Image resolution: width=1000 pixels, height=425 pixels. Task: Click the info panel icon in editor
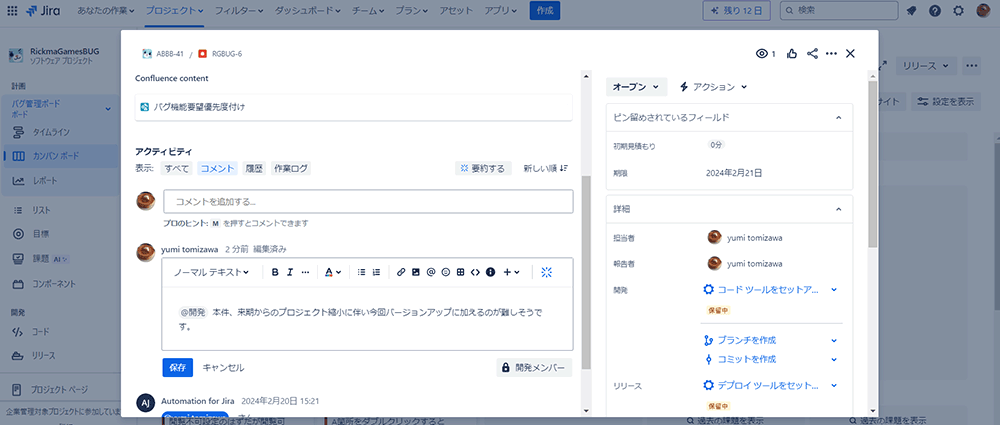490,272
